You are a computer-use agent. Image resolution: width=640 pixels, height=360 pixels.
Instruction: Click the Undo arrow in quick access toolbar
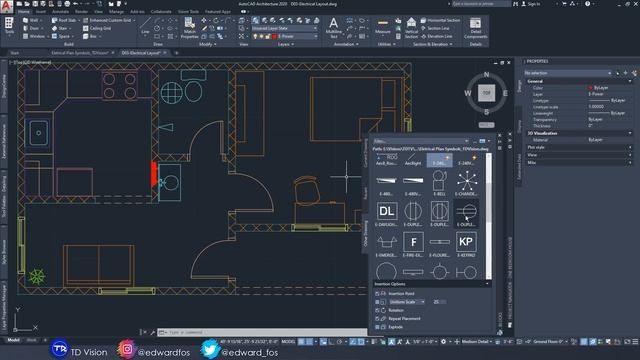click(76, 4)
